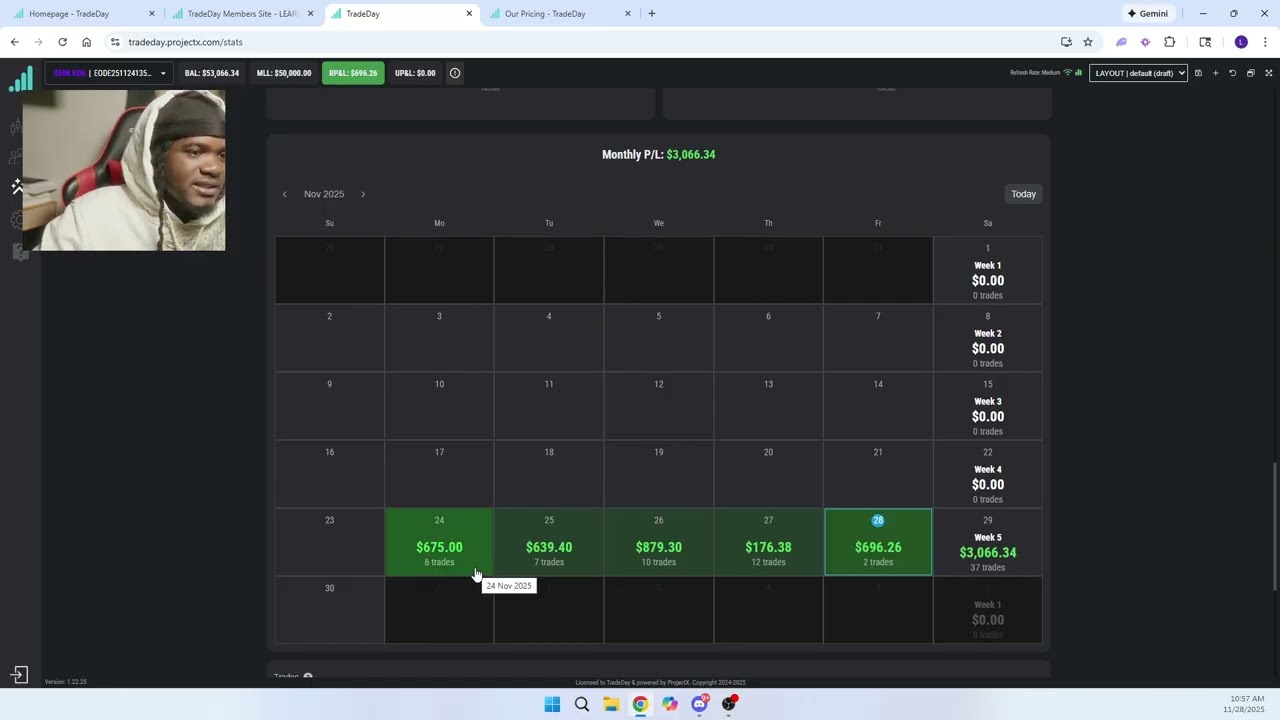Add a new layout with plus icon

pos(1215,73)
